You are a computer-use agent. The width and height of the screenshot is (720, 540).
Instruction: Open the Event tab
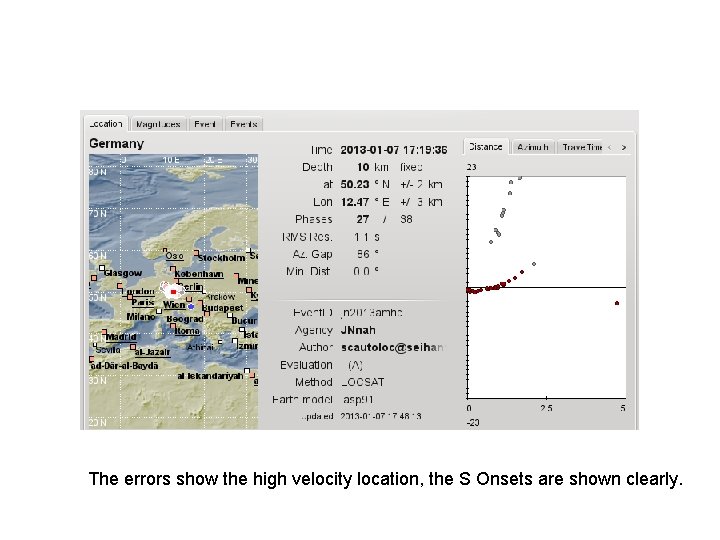pos(205,124)
